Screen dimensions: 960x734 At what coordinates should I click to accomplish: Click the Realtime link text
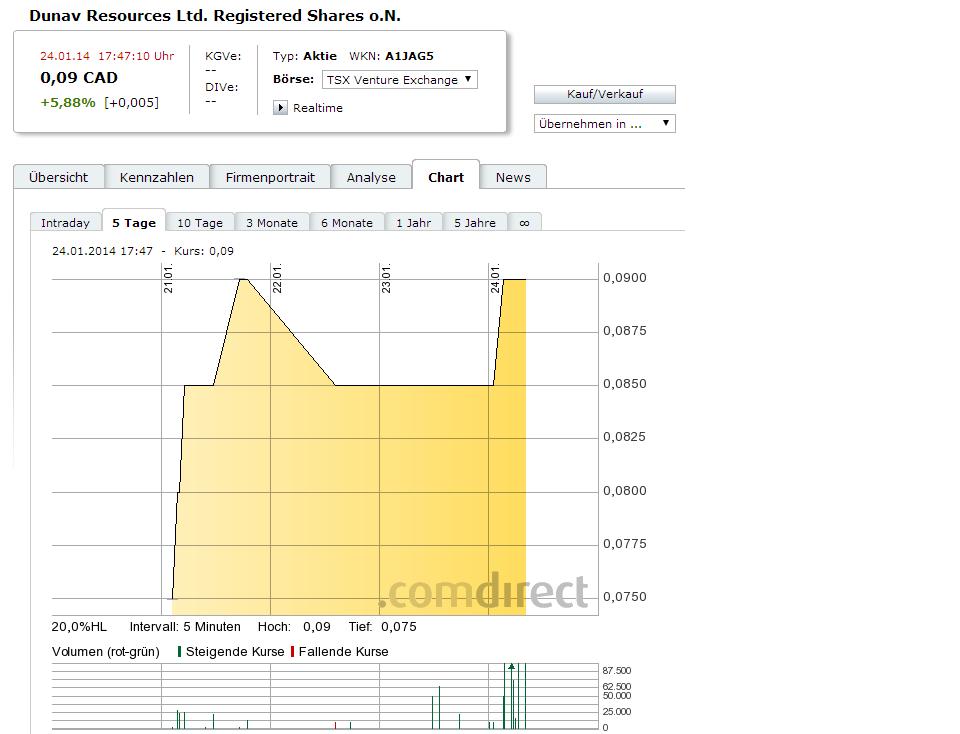point(318,108)
